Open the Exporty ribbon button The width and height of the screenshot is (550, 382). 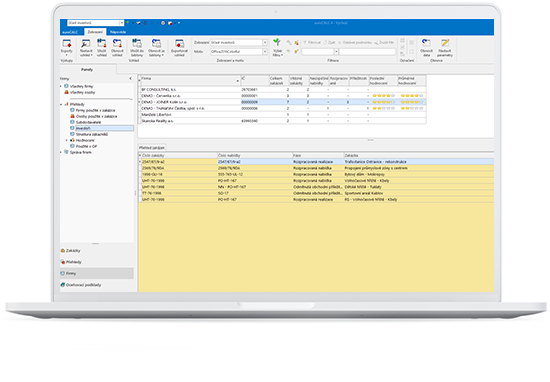(x=66, y=47)
